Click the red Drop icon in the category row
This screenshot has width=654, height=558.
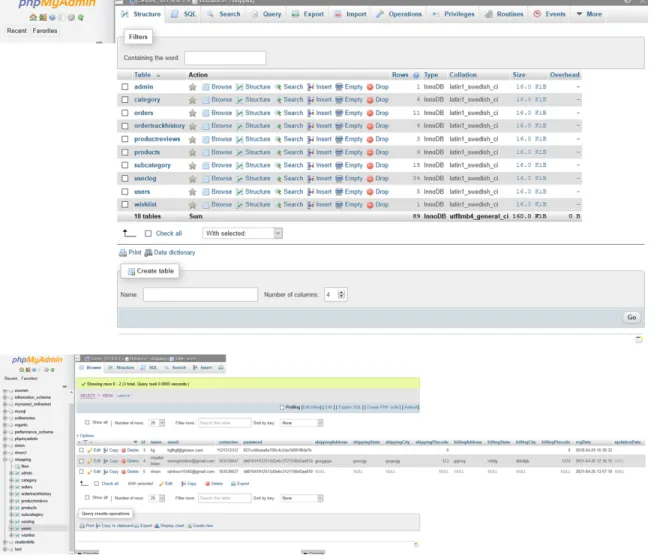(x=370, y=100)
